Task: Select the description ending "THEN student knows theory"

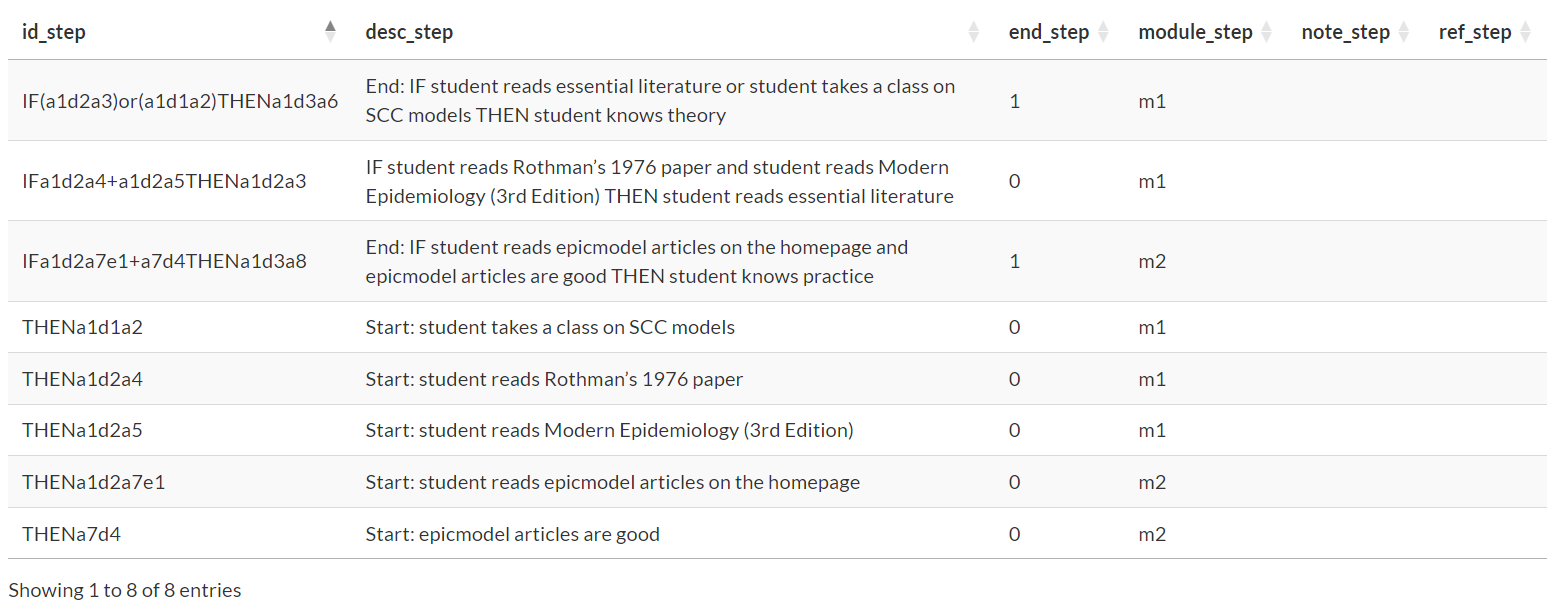Action: [x=660, y=101]
